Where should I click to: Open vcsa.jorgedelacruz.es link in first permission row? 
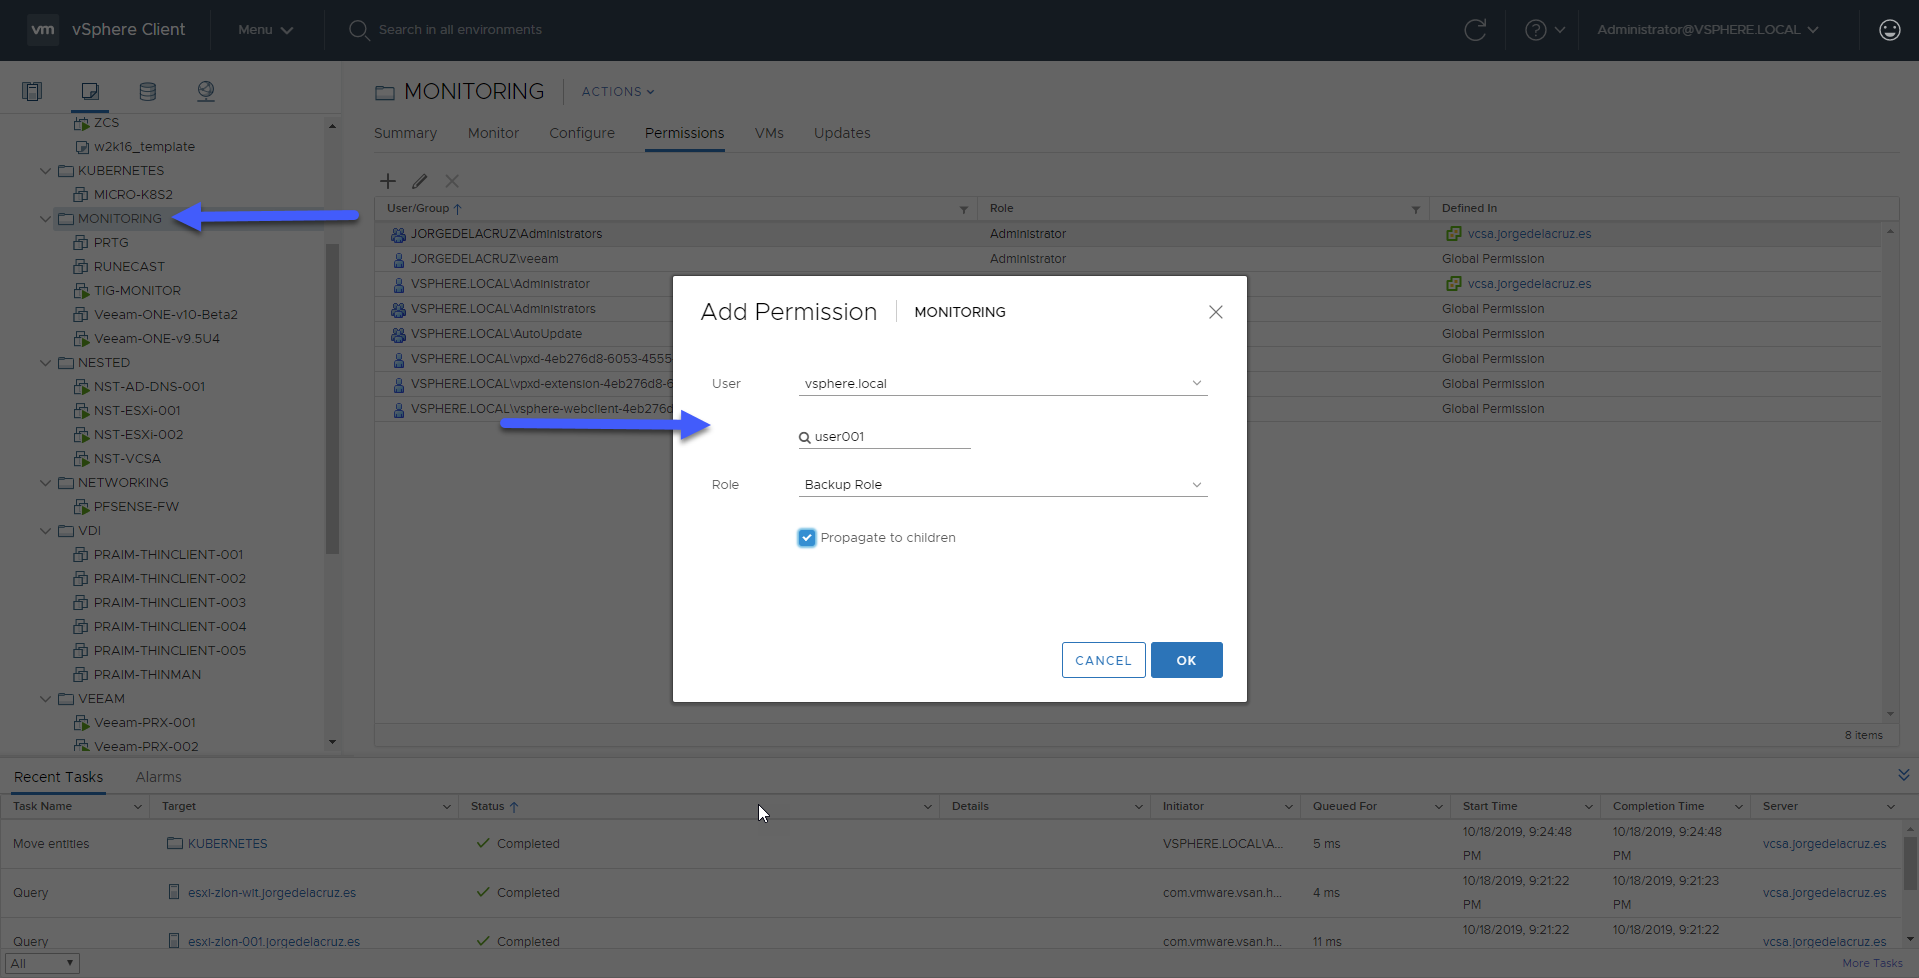(1529, 234)
